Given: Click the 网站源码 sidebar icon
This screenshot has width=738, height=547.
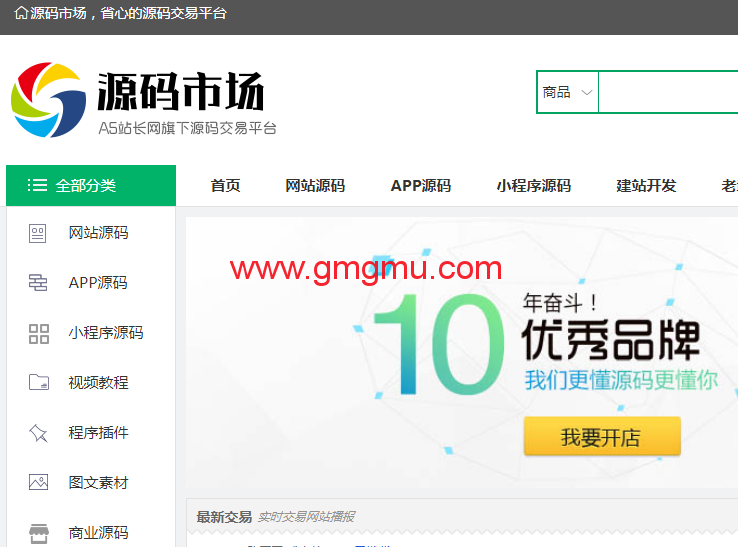Looking at the screenshot, I should (x=38, y=233).
